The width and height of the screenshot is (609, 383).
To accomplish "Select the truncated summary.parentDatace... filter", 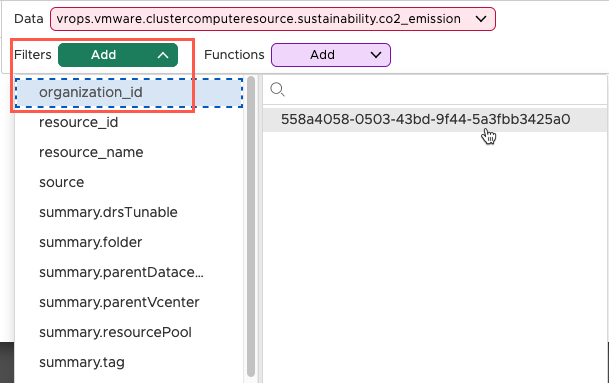I will click(129, 272).
